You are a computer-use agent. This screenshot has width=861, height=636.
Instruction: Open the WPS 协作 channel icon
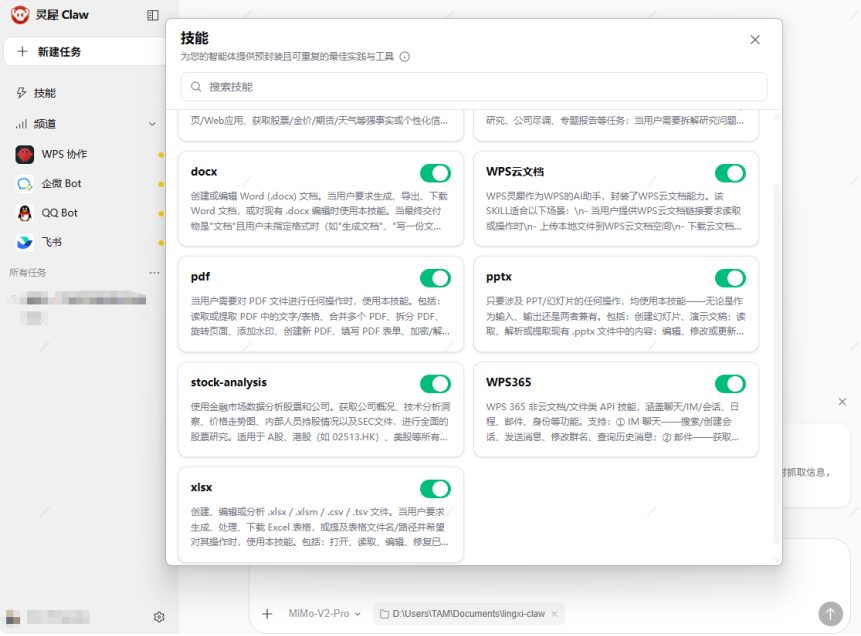click(25, 154)
